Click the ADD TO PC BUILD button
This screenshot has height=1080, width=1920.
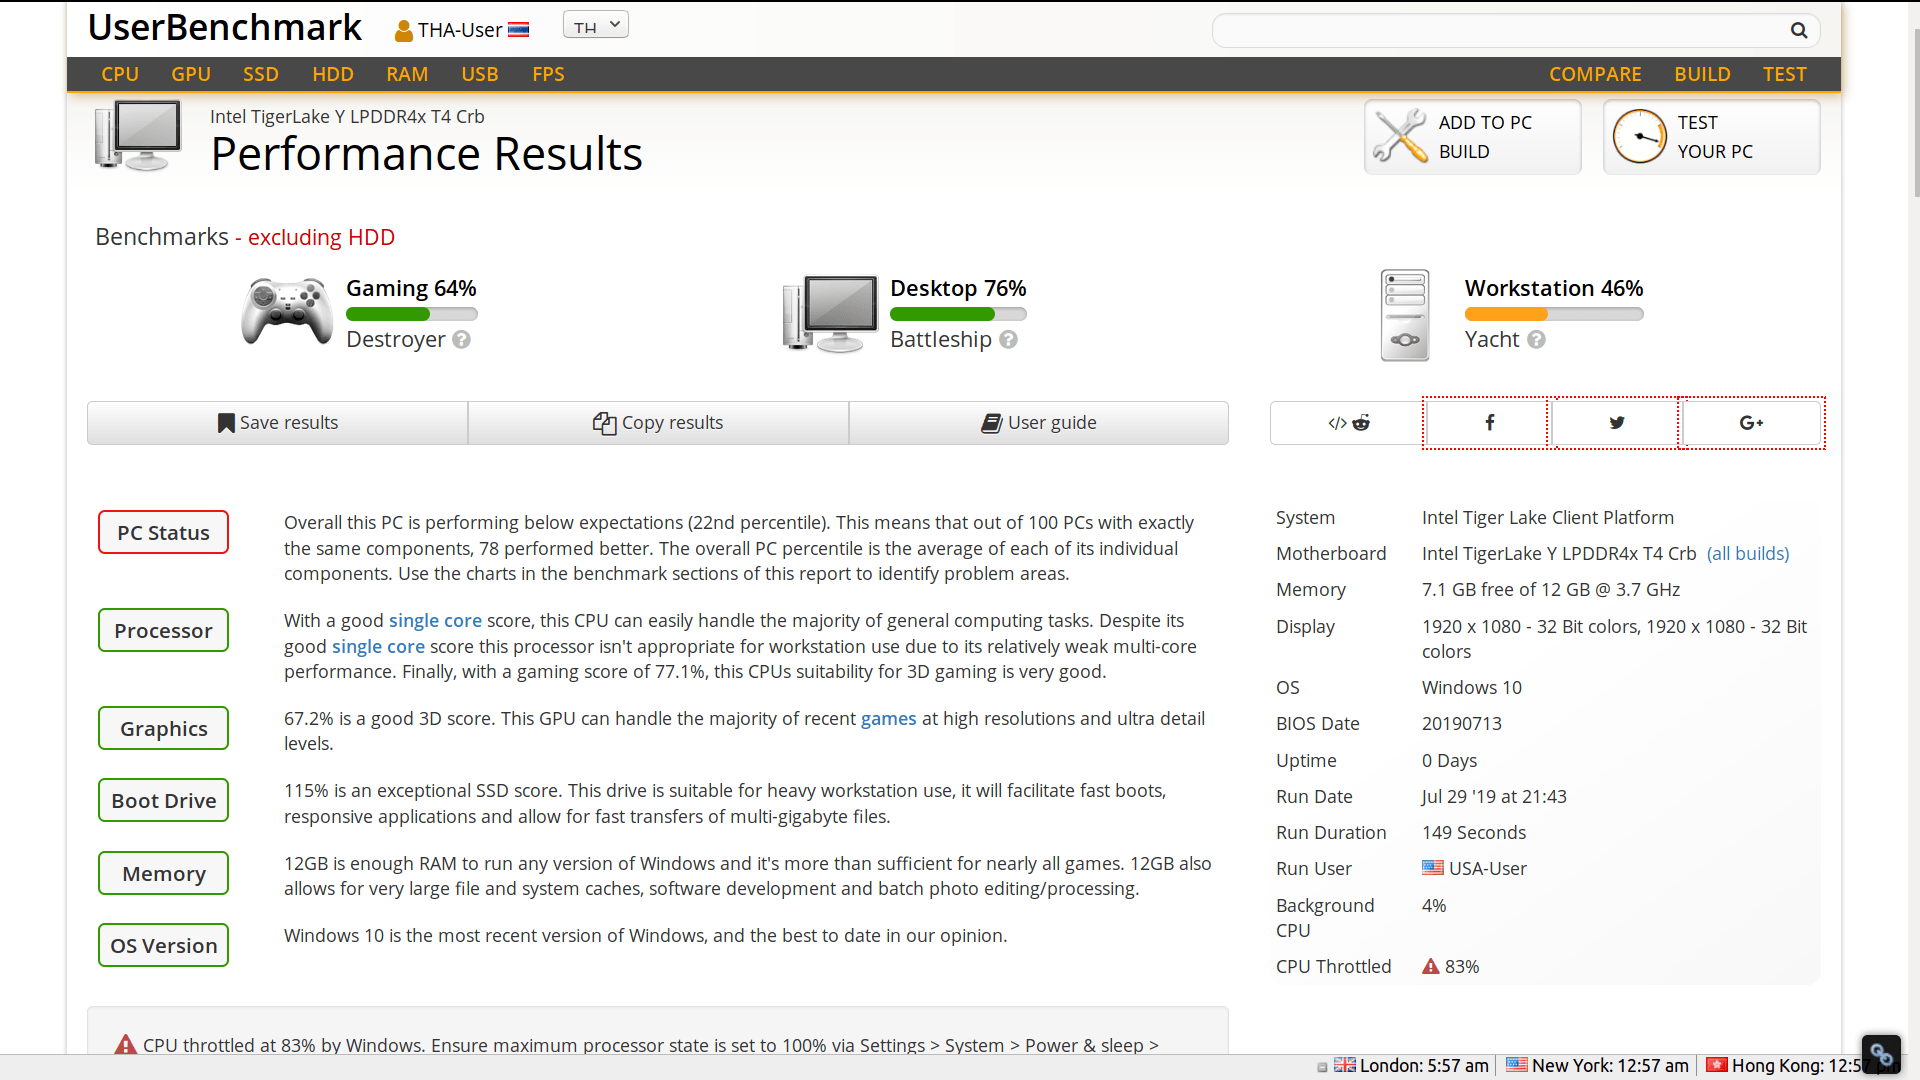click(x=1472, y=136)
